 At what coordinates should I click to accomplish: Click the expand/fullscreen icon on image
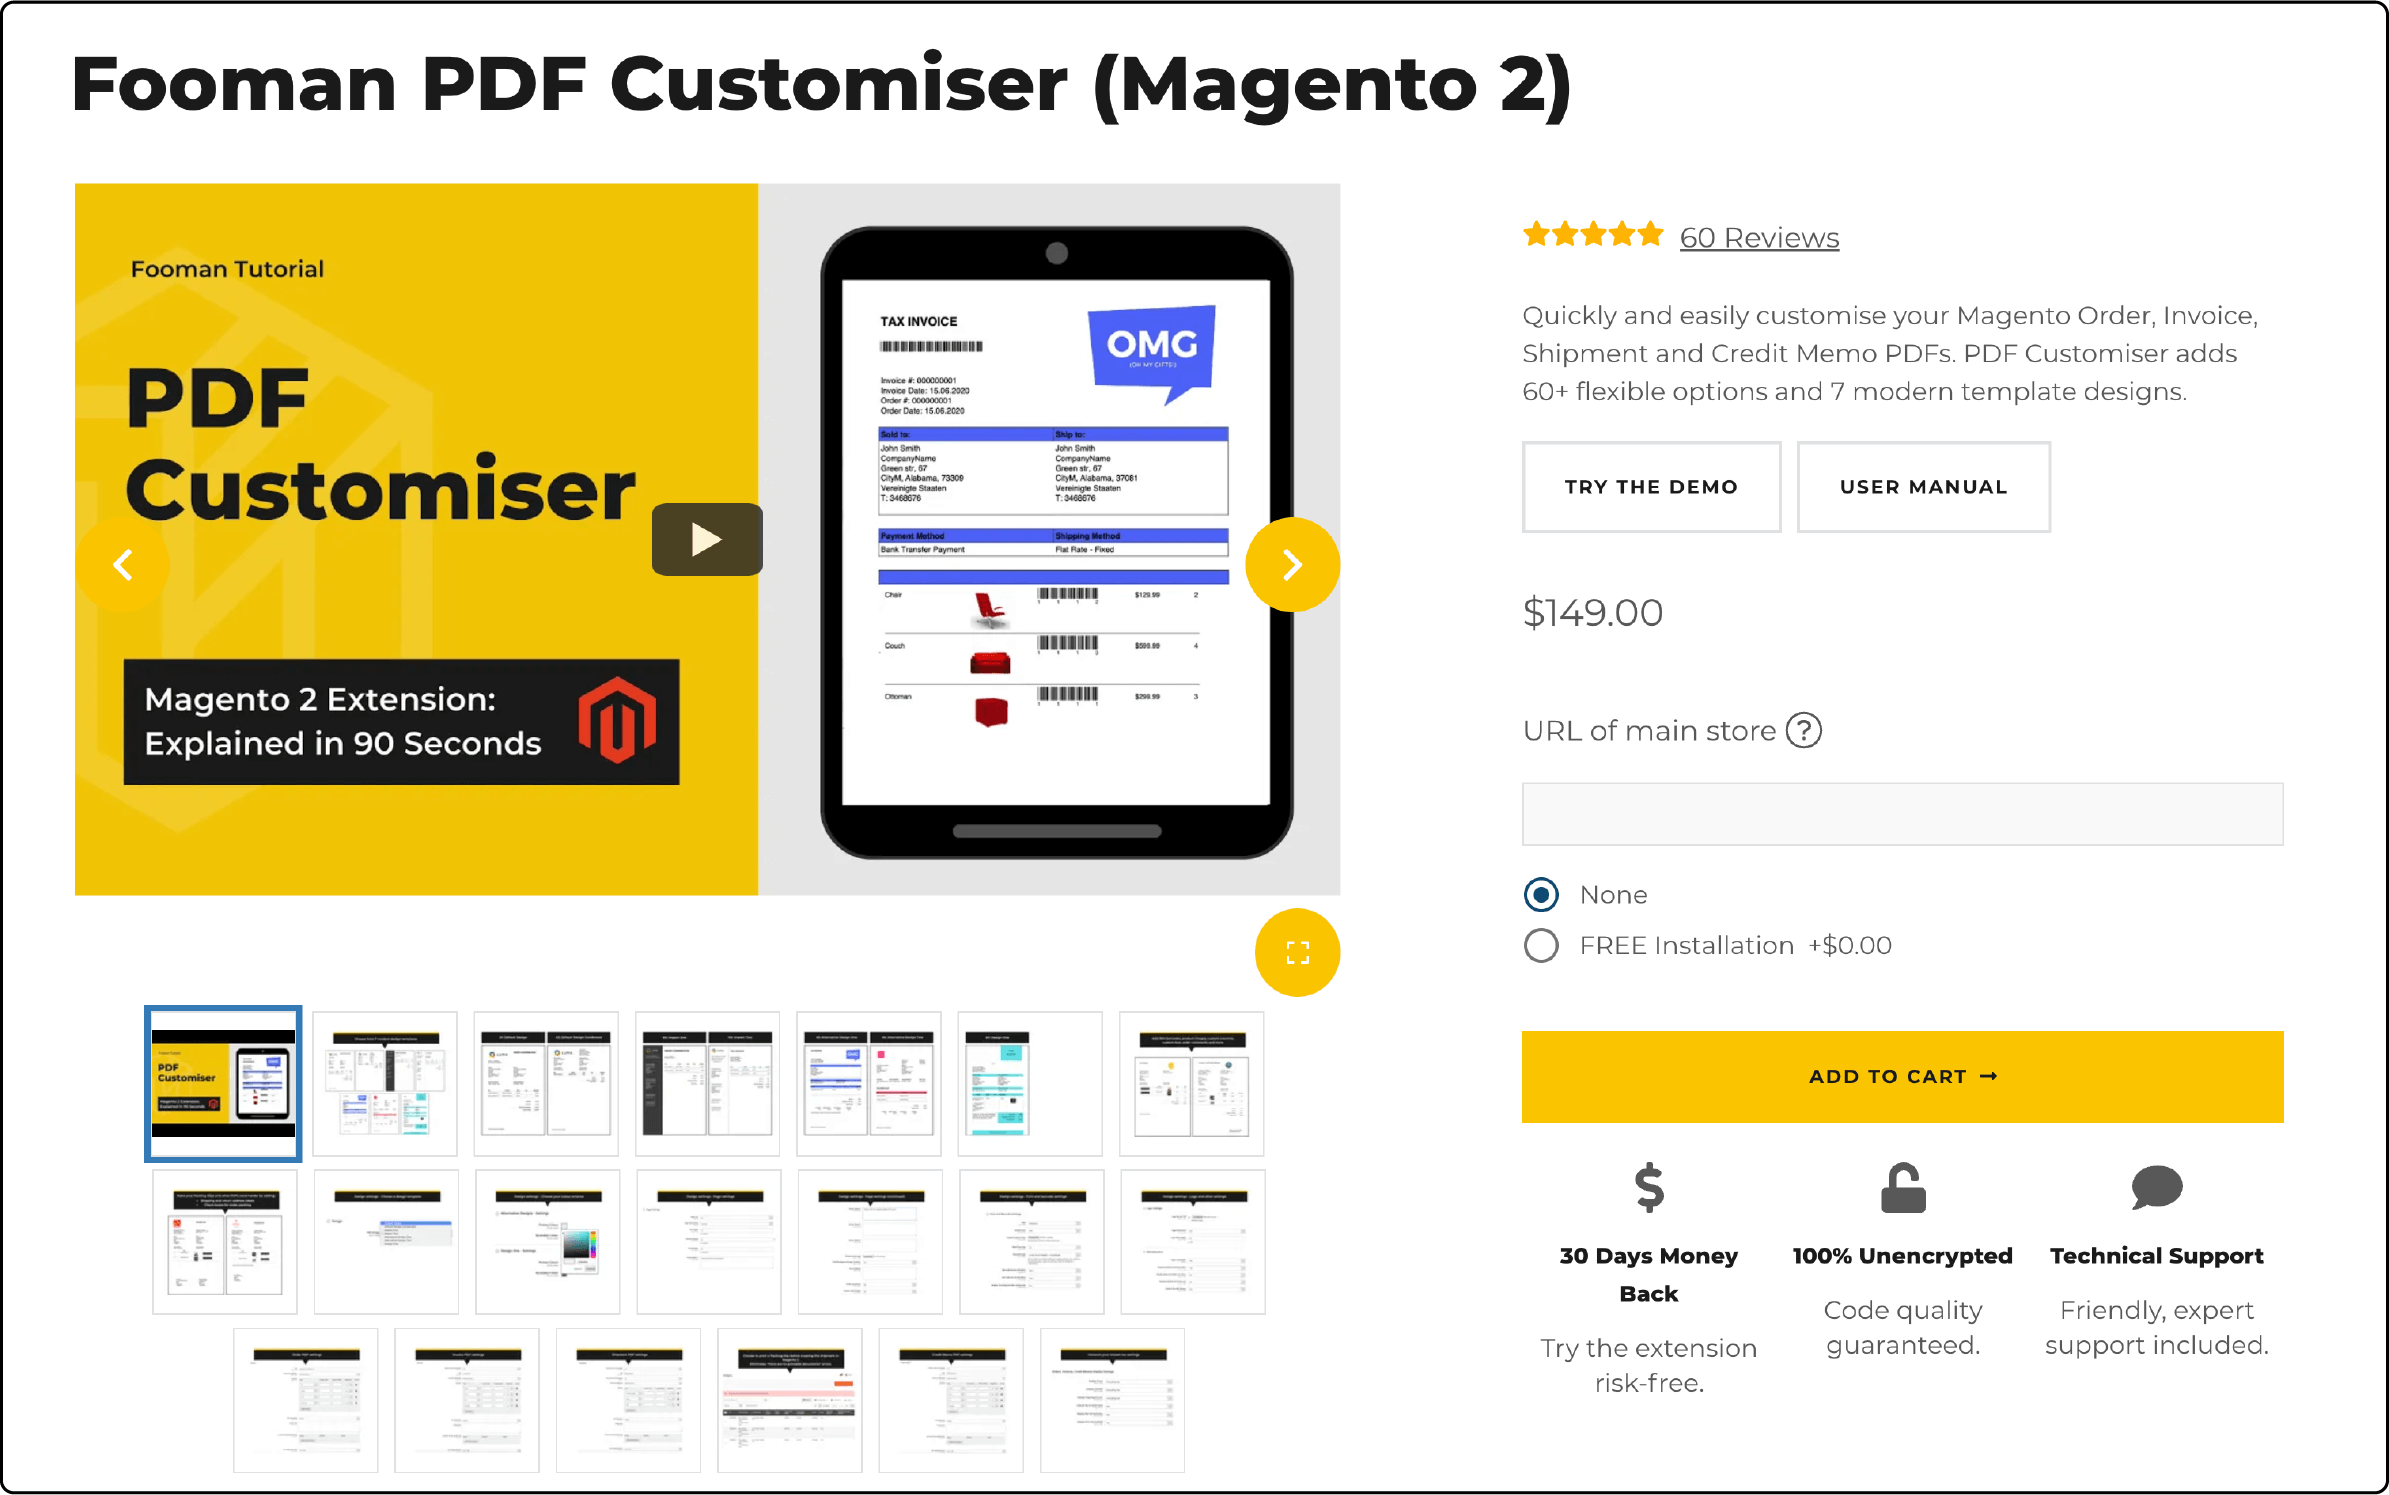(1299, 952)
